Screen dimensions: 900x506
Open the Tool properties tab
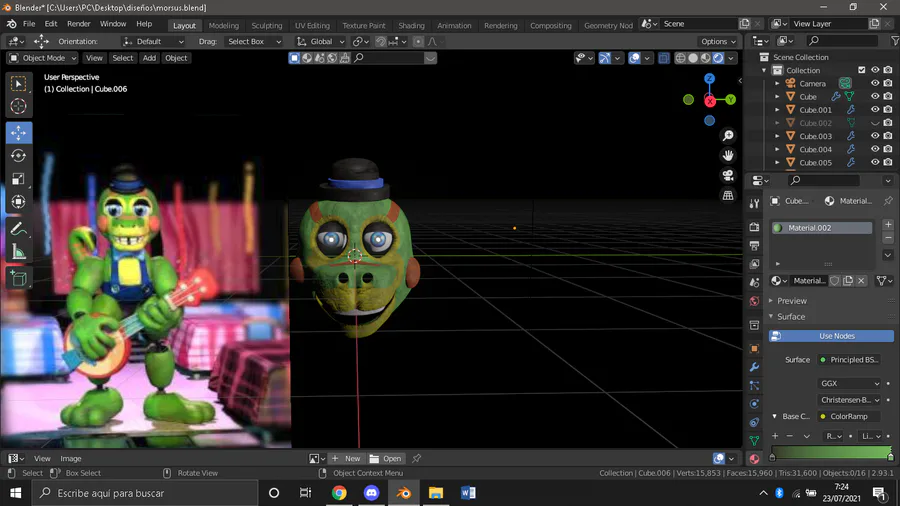tap(754, 204)
